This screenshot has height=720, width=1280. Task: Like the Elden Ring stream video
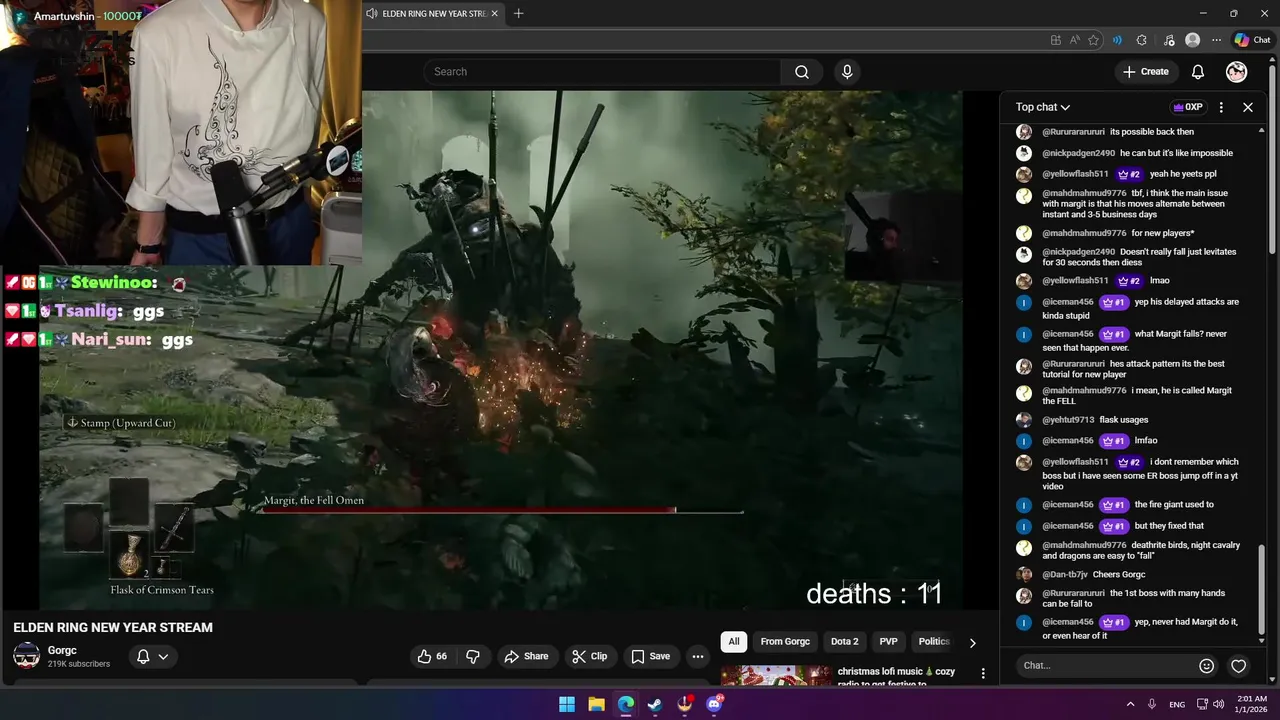click(x=433, y=657)
